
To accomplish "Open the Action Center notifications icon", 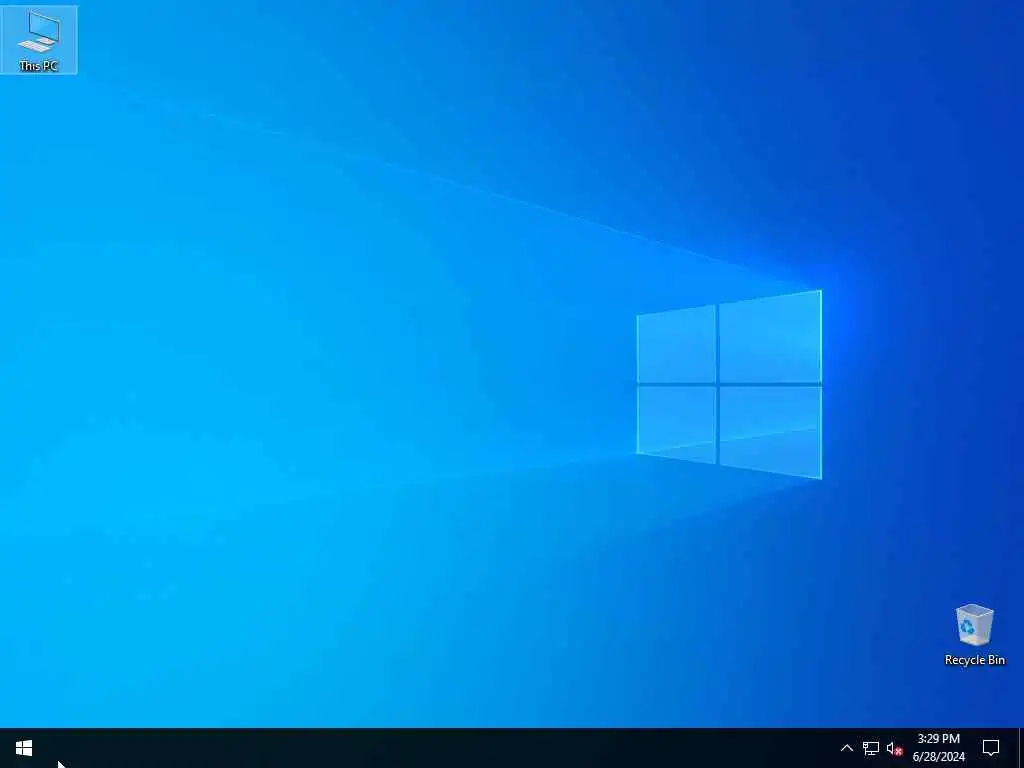I will pos(991,748).
